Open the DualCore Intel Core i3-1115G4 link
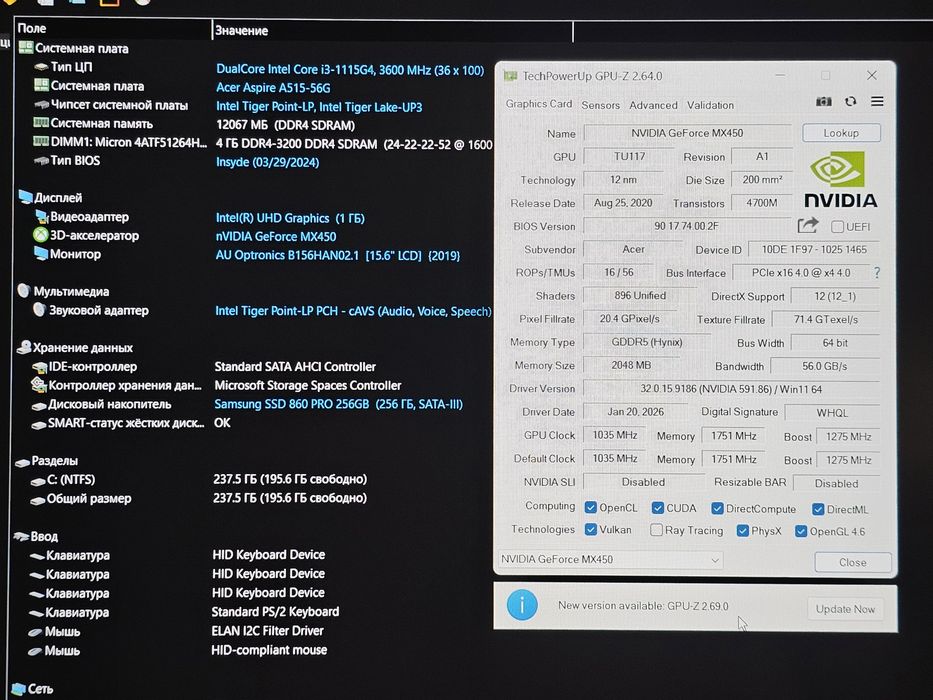This screenshot has width=933, height=700. coord(350,70)
